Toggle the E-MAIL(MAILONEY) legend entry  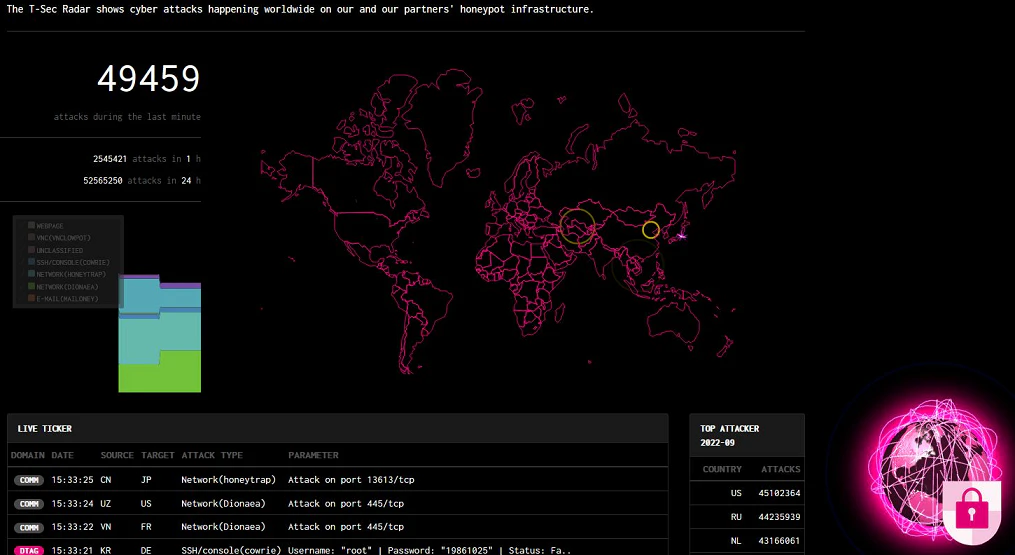click(x=63, y=299)
